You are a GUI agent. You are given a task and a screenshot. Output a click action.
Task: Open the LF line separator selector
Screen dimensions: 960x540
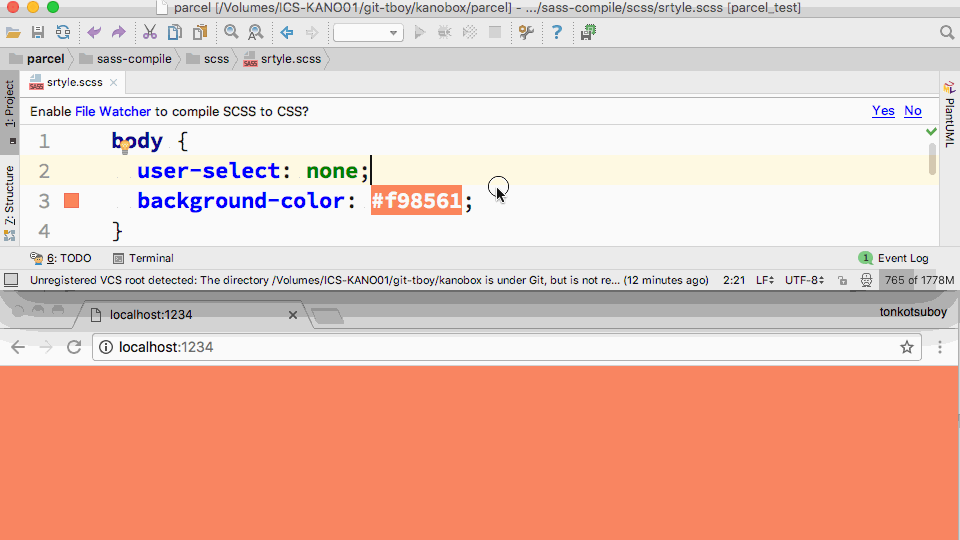tap(764, 281)
